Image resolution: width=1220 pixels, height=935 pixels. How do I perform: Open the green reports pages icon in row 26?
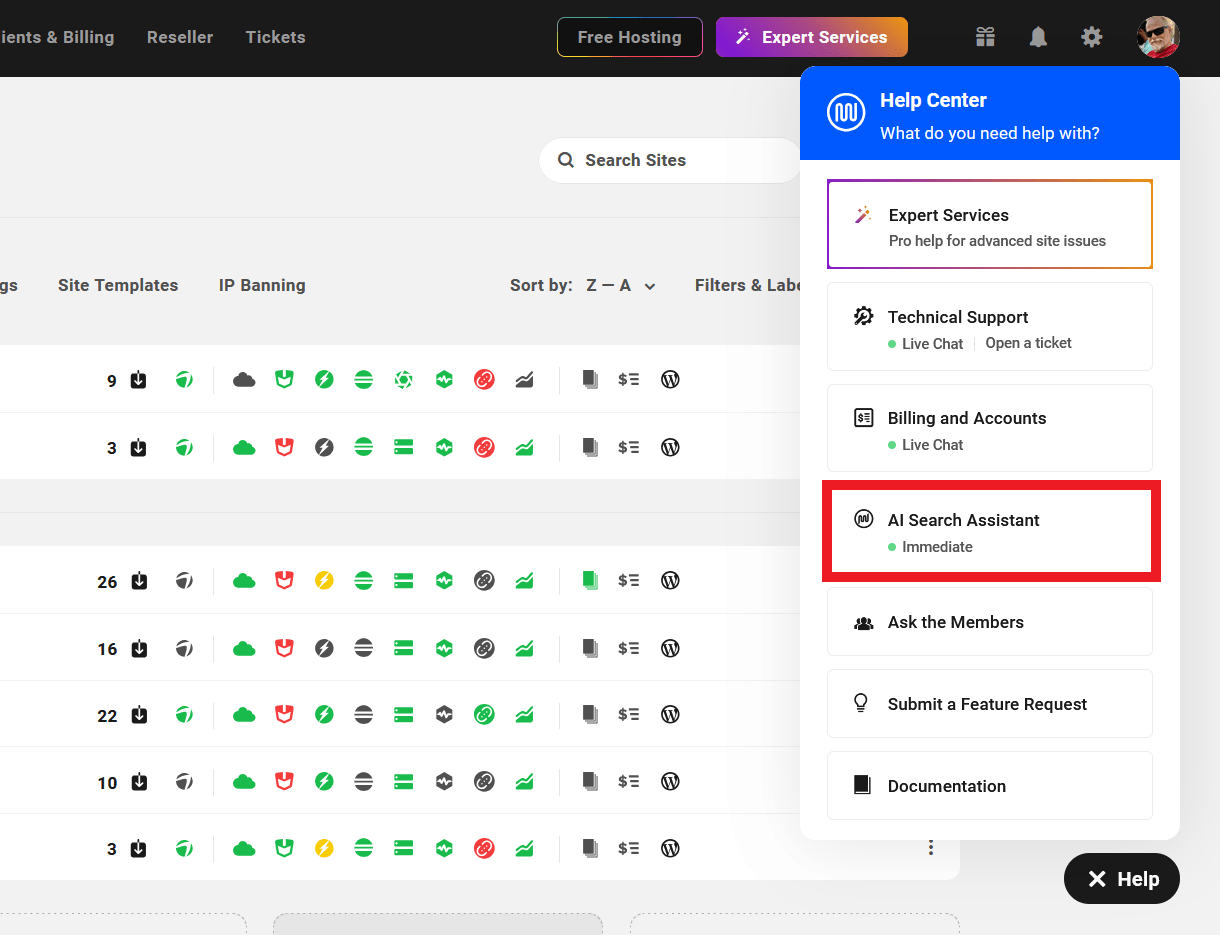pos(590,580)
